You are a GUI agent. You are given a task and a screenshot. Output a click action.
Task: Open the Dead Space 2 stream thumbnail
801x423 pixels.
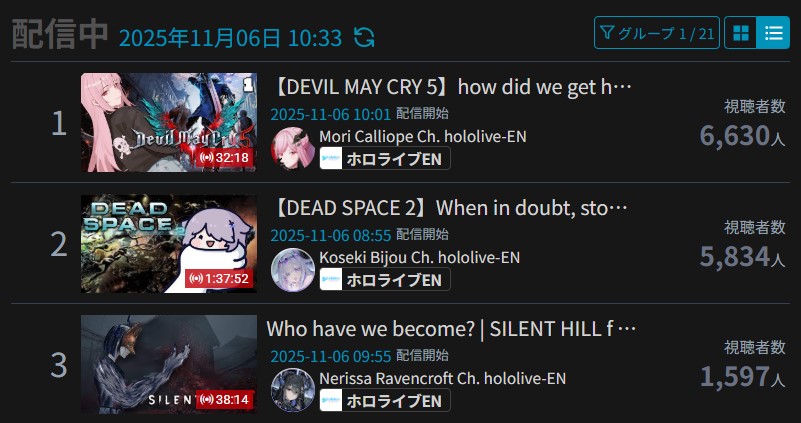[x=169, y=244]
